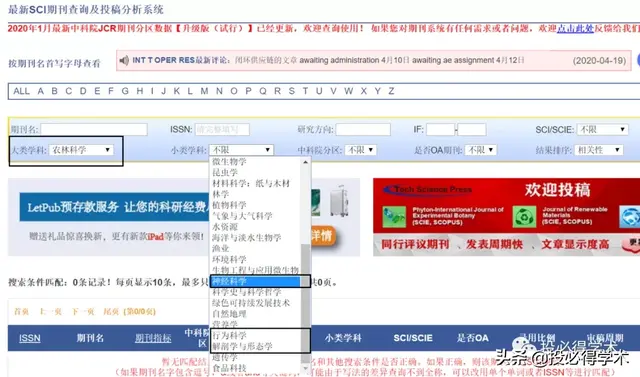640x377 pixels.
Task: Open the SCI/SCIE dropdown
Action: tap(602, 129)
